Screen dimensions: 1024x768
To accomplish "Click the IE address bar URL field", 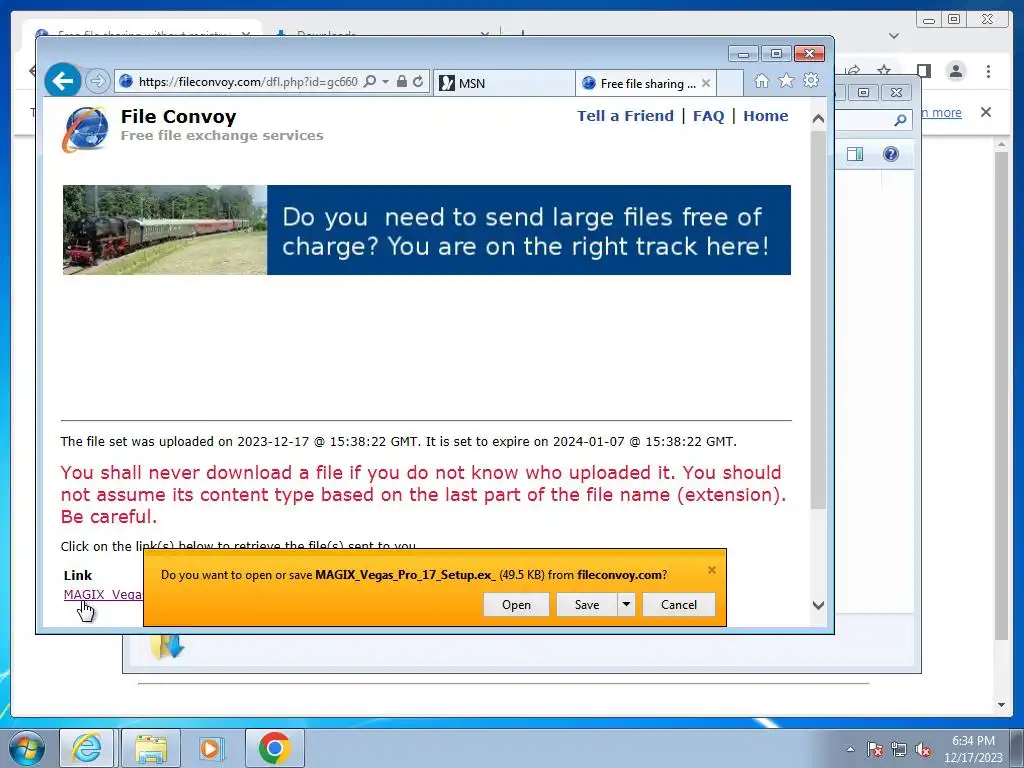I will pos(248,82).
